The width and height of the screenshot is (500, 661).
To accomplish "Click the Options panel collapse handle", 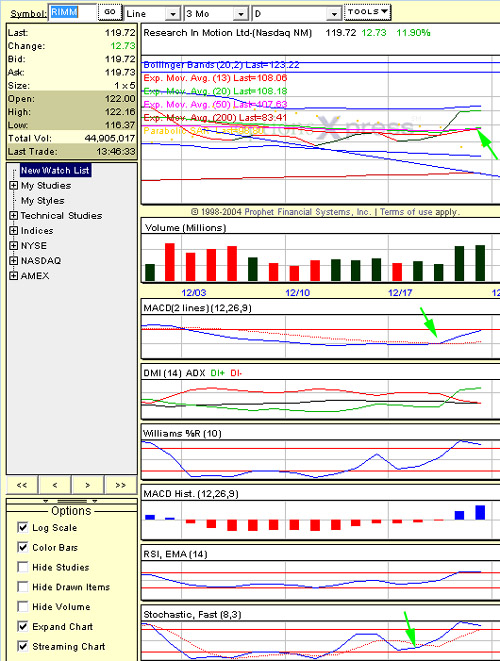I will [71, 501].
